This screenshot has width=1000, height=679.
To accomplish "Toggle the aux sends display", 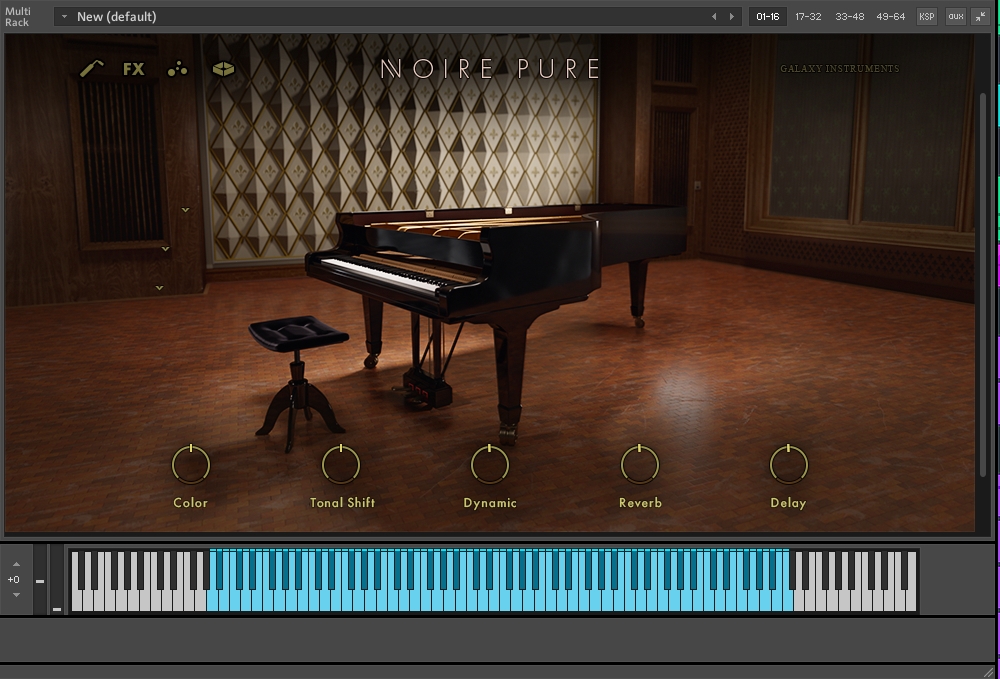I will coord(955,17).
